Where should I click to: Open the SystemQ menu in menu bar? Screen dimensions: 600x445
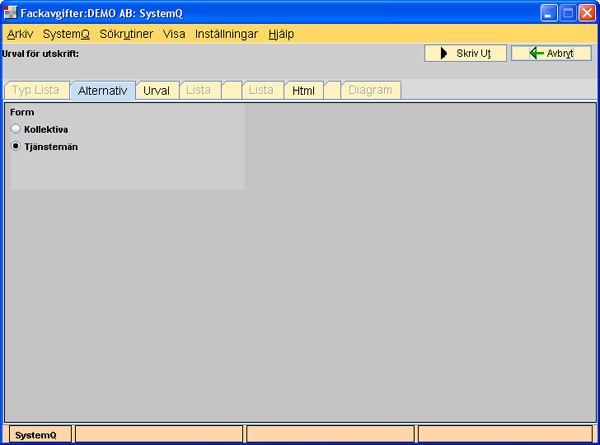click(x=66, y=33)
